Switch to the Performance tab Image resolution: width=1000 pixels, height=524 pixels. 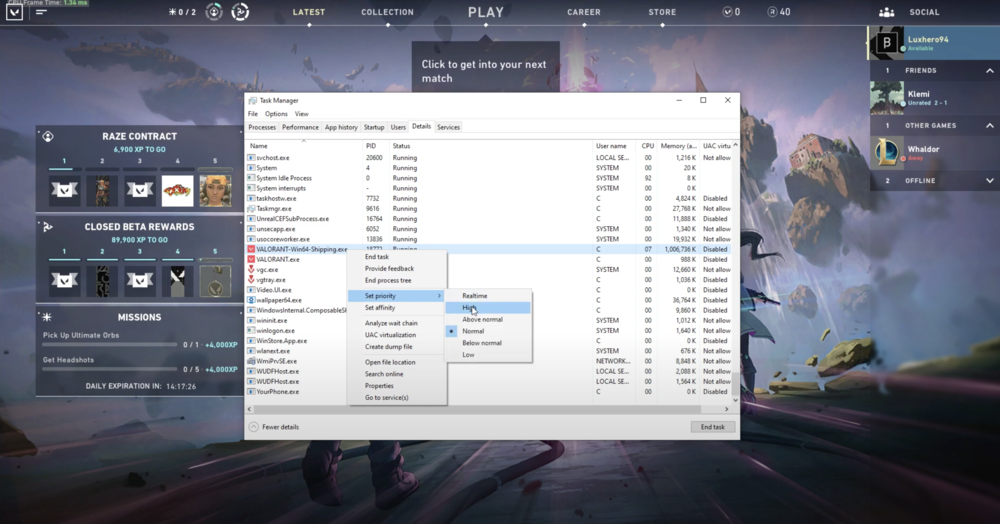[300, 127]
